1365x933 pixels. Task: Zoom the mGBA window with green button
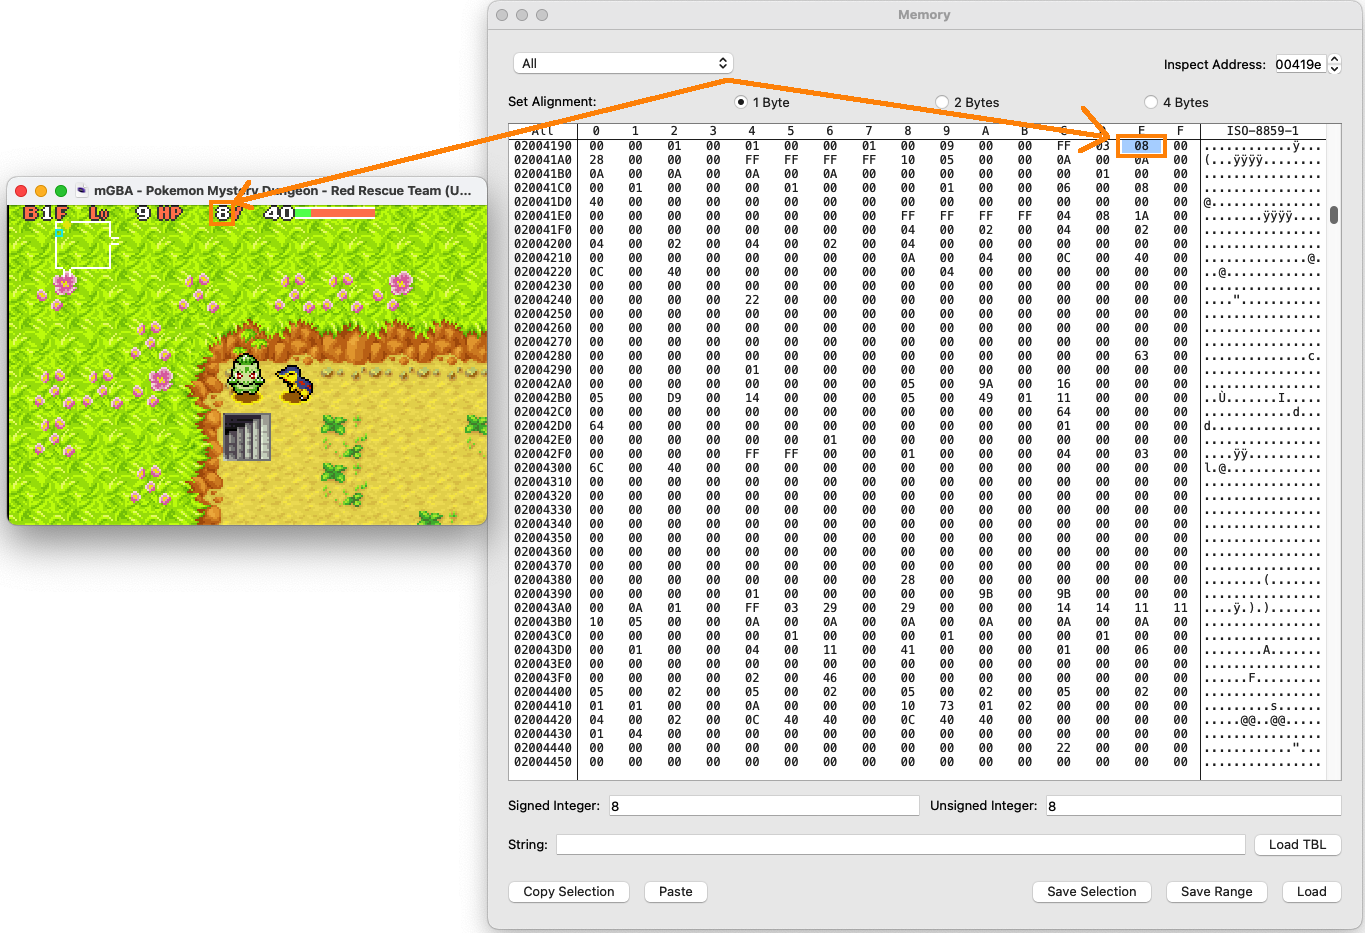coord(61,190)
